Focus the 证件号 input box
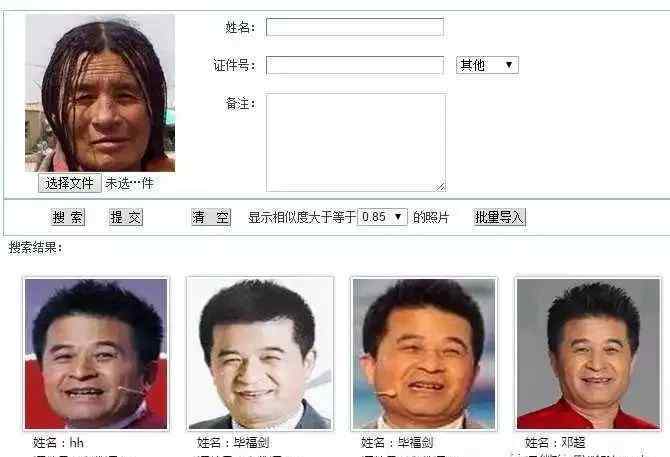Screen dimensions: 670x457 coord(355,65)
